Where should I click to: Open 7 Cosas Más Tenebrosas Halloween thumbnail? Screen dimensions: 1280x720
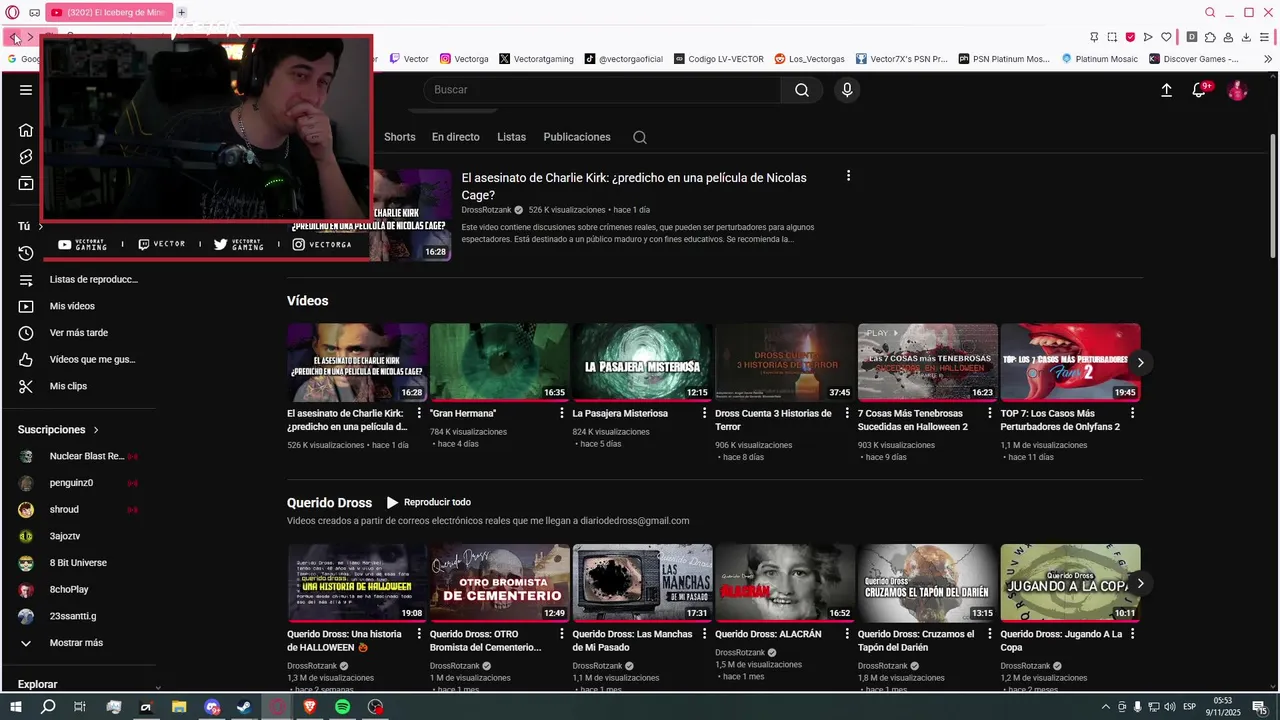(x=928, y=362)
